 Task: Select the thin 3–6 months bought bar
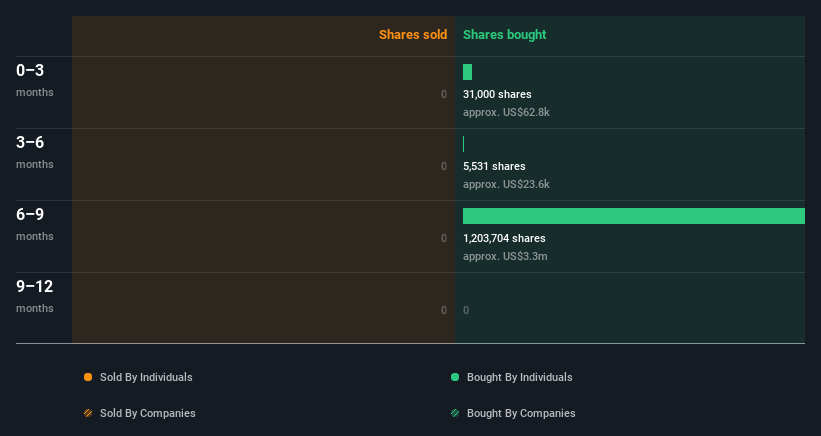coord(463,144)
